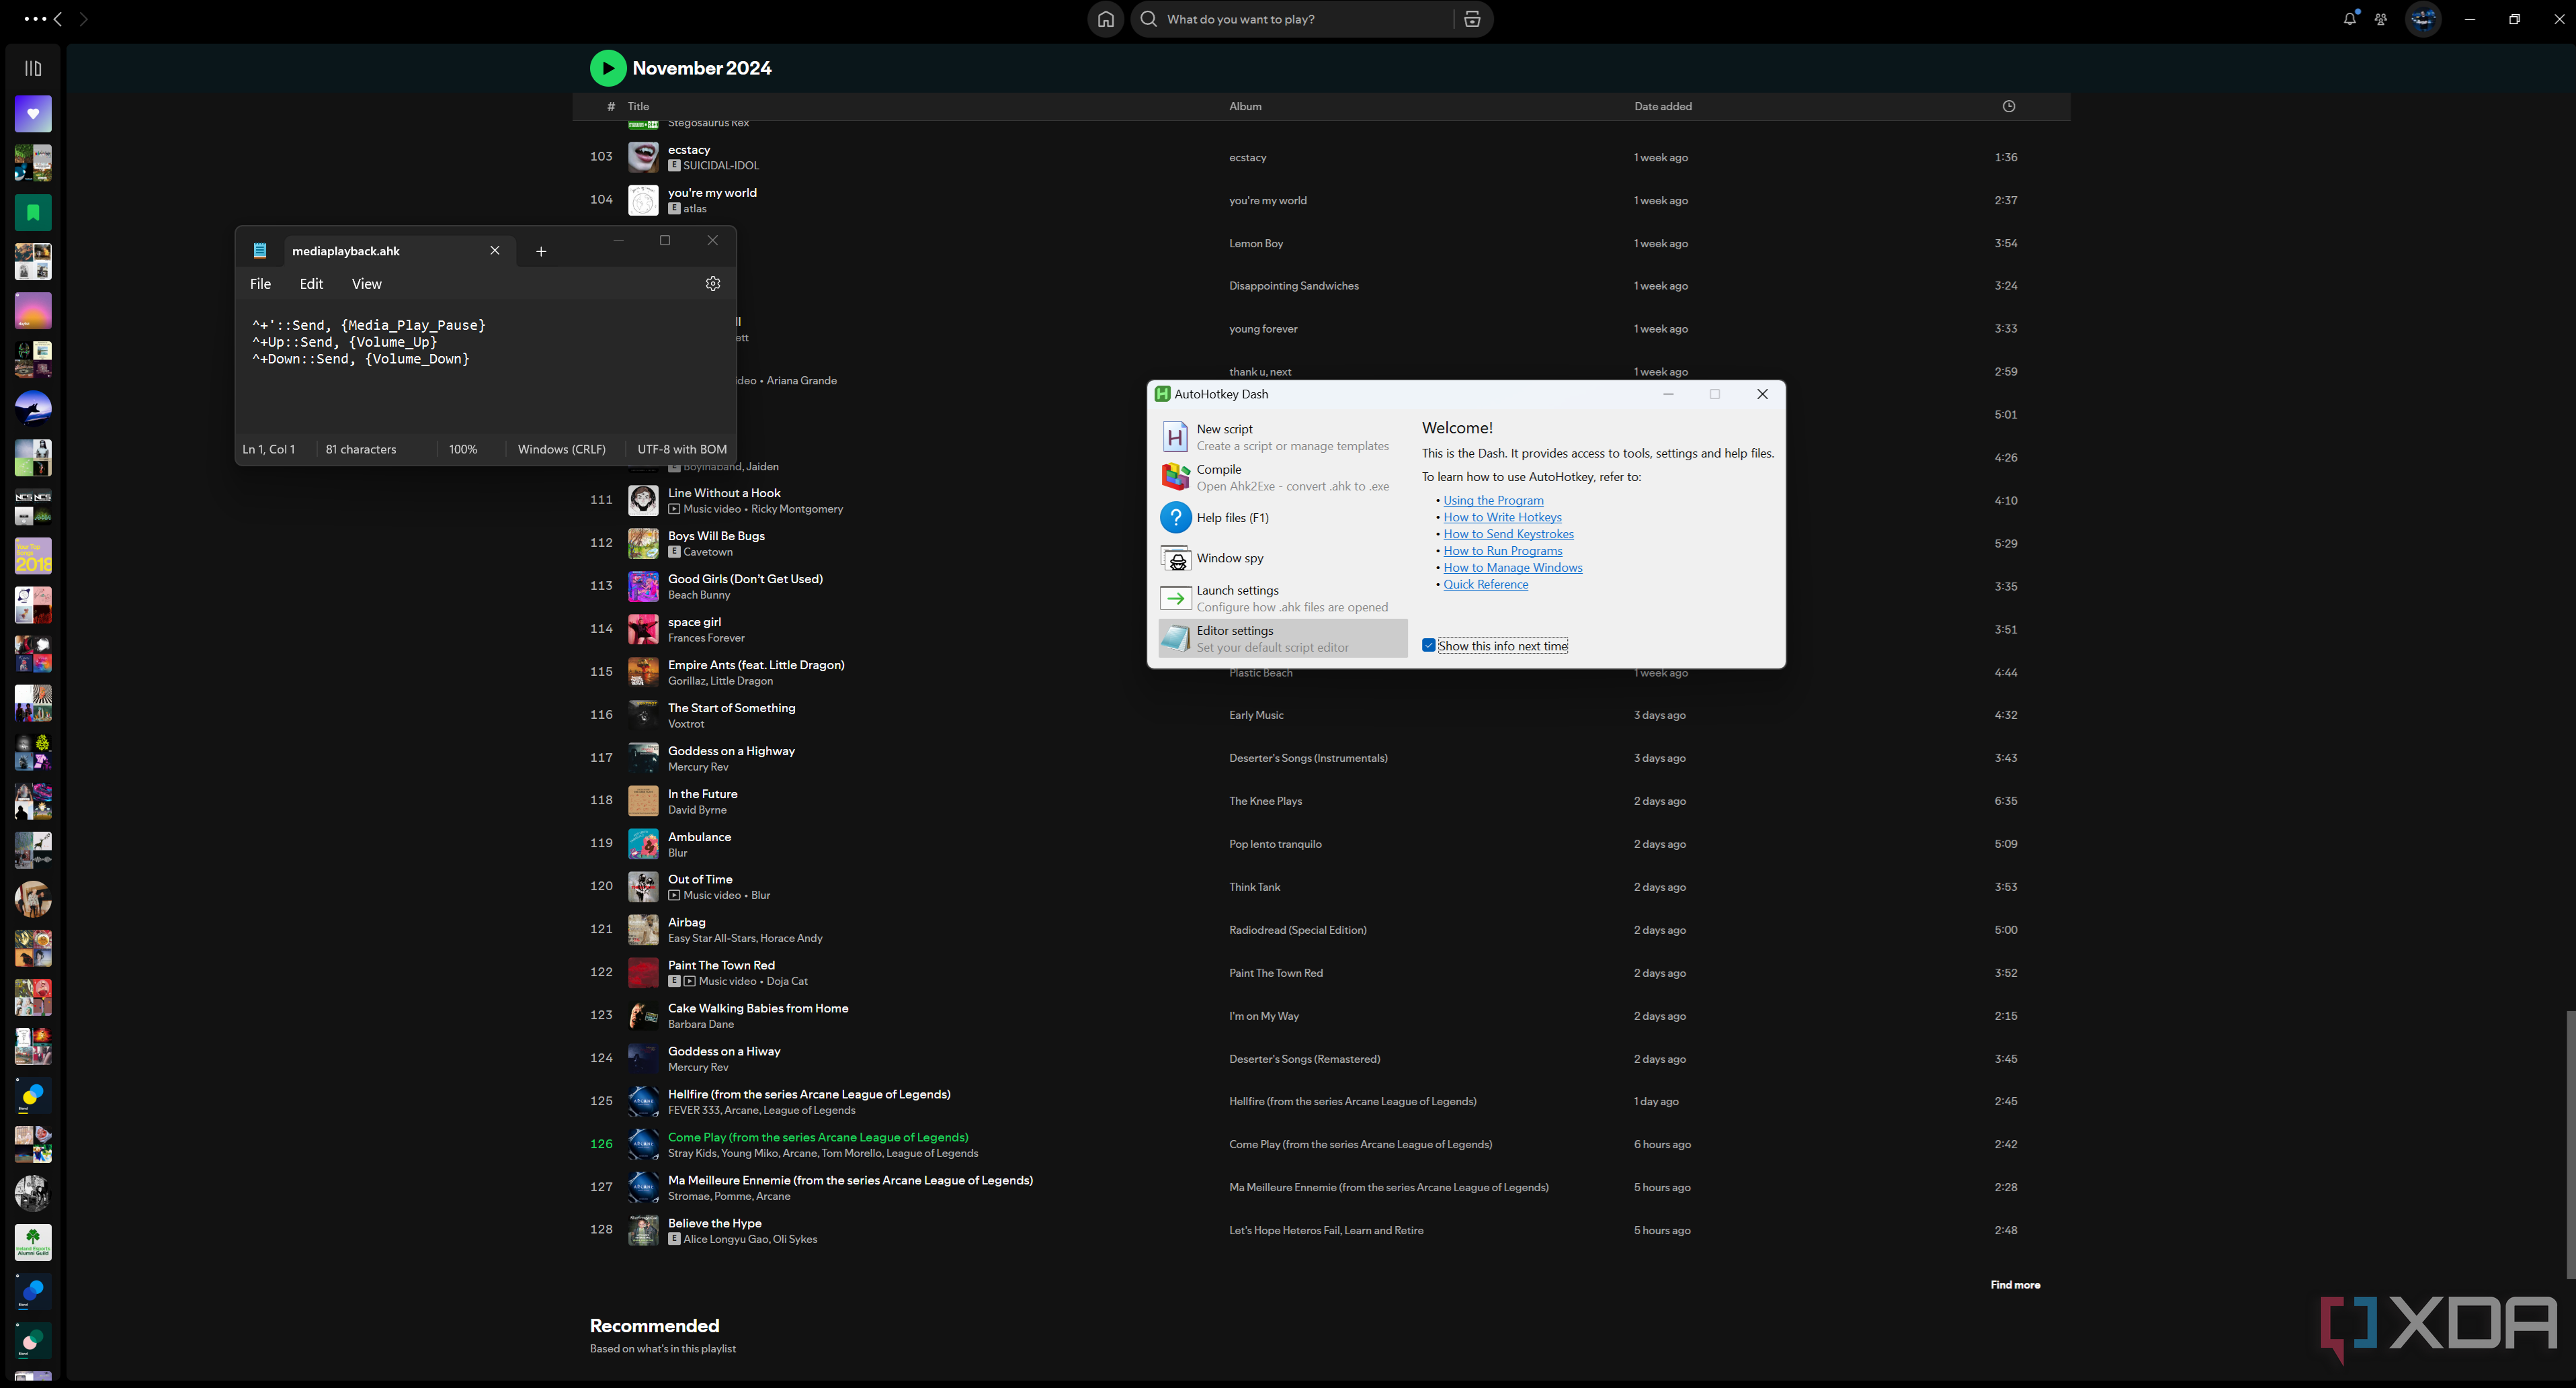2576x1388 pixels.
Task: Toggle the Show this info next time checkbox
Action: tap(1427, 646)
